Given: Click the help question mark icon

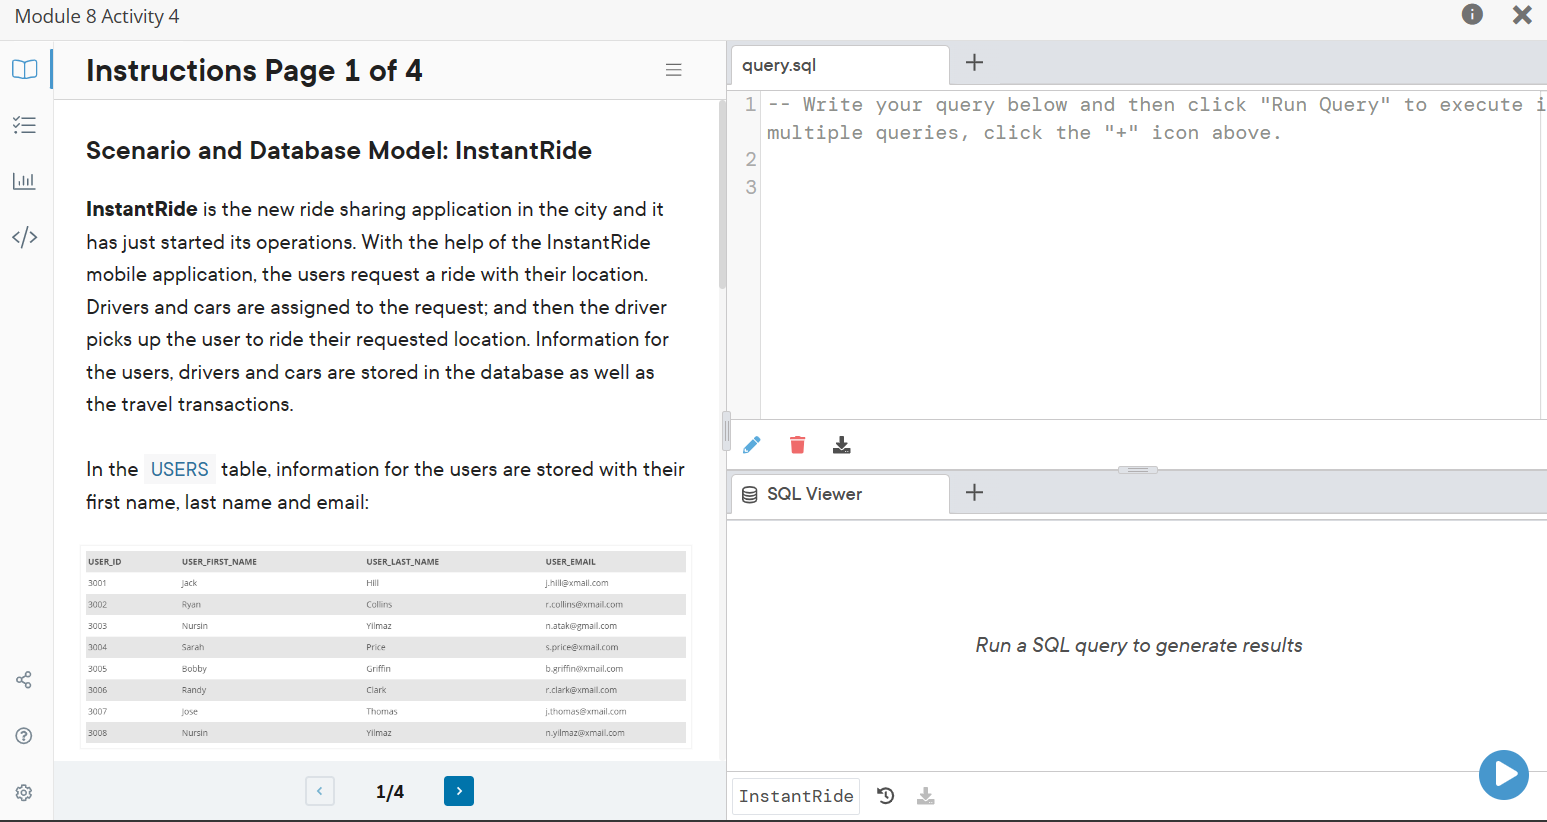Looking at the screenshot, I should [x=23, y=735].
